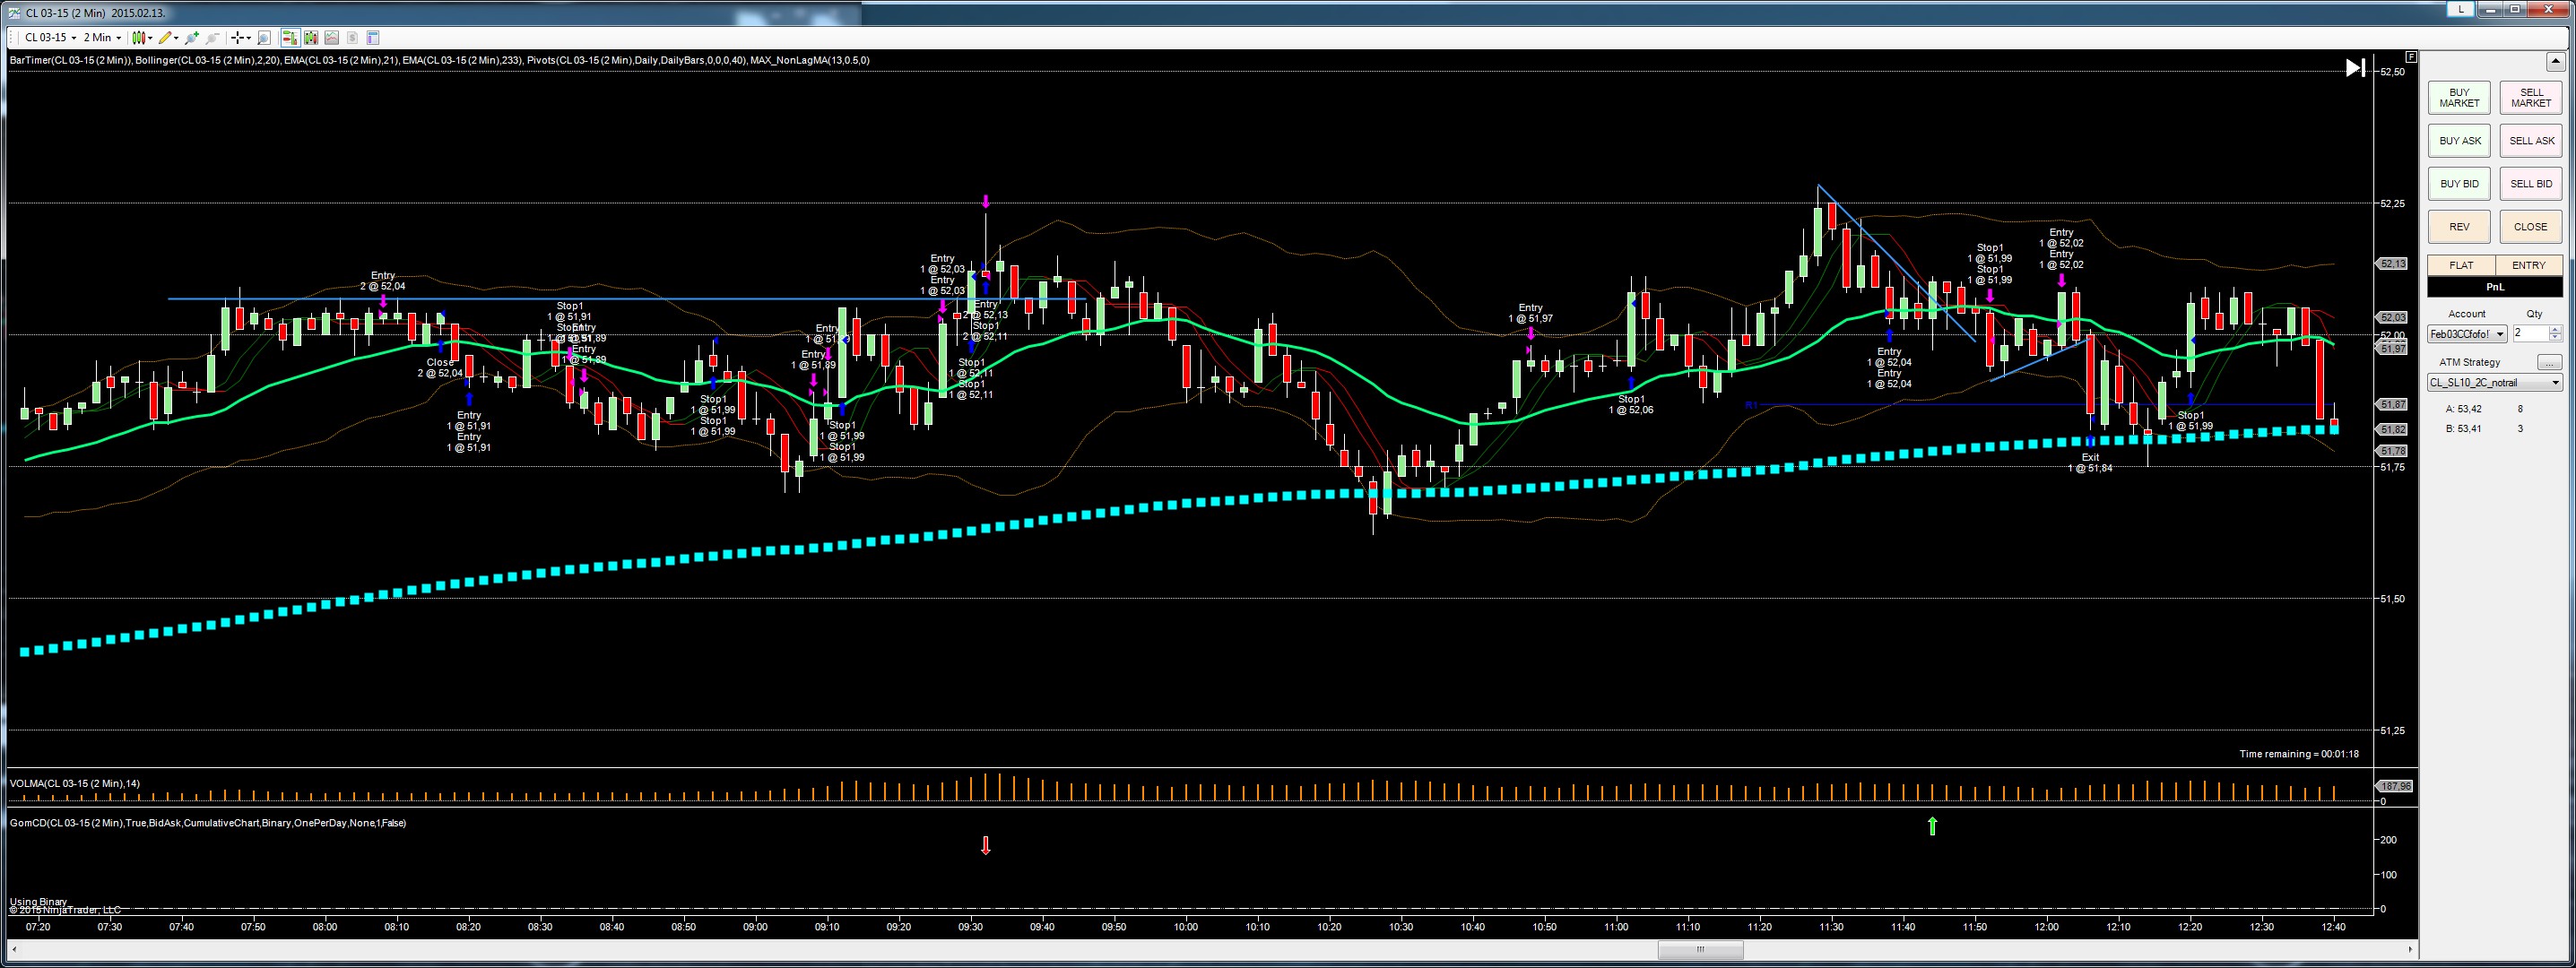Click horizontal scrollbar left arrow
2576x968 pixels.
(13, 949)
